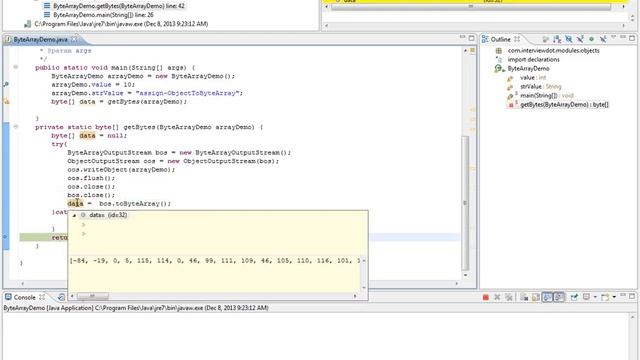Expand second child under data in hover popup
640x360 pixels.
pyautogui.click(x=83, y=233)
